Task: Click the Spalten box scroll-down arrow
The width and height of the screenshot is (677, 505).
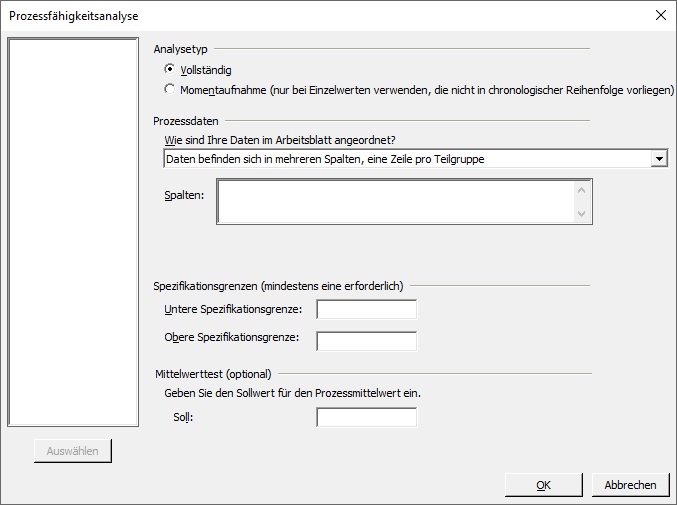Action: pyautogui.click(x=582, y=213)
